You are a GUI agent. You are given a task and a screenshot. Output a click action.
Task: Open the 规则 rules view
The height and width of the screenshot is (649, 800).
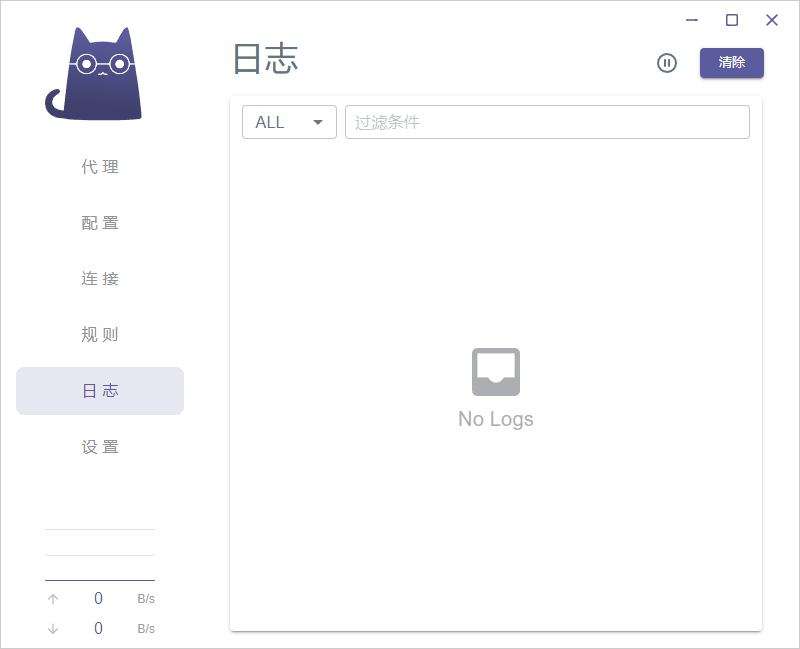[x=99, y=335]
